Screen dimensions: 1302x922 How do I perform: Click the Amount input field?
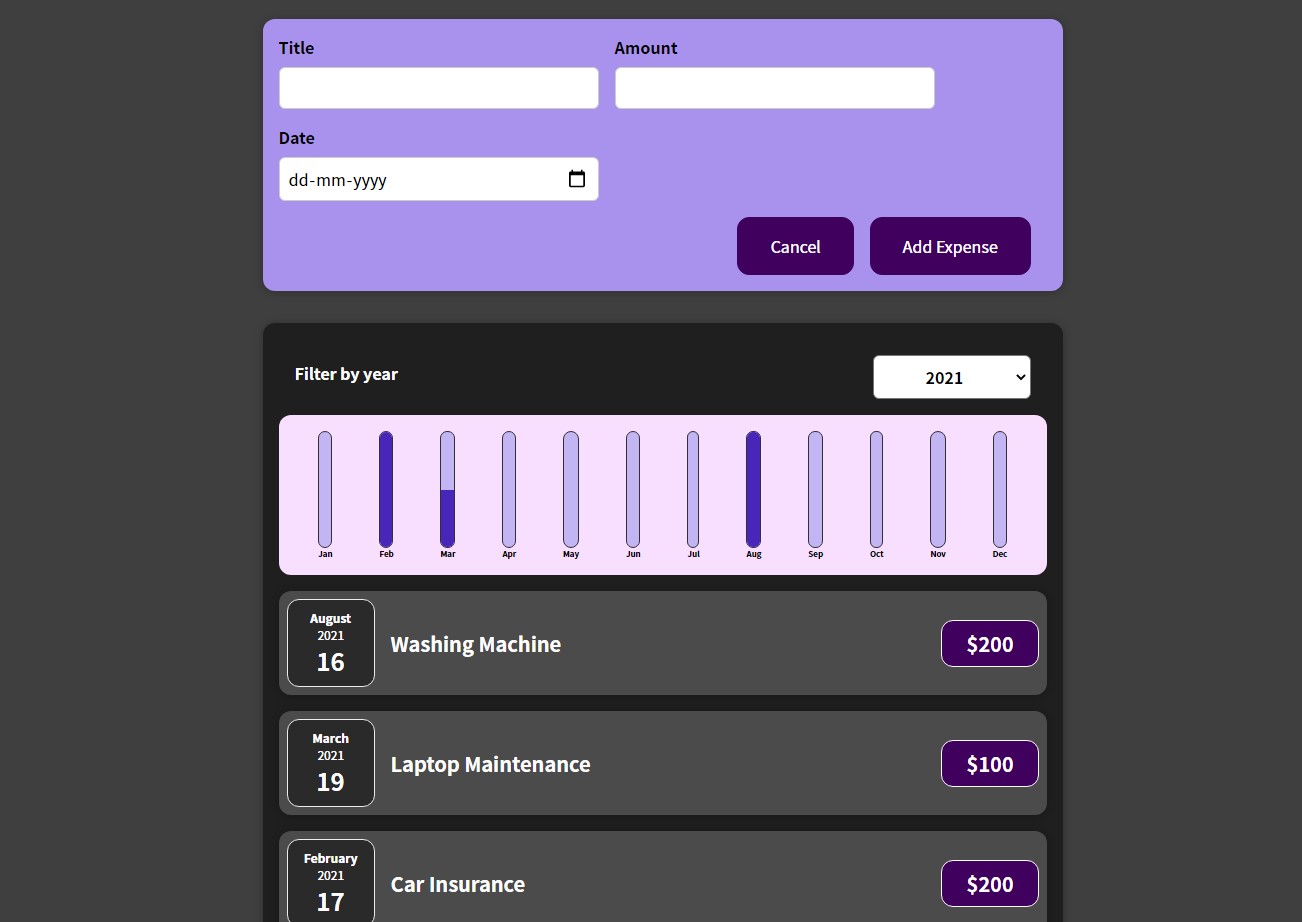pyautogui.click(x=775, y=88)
